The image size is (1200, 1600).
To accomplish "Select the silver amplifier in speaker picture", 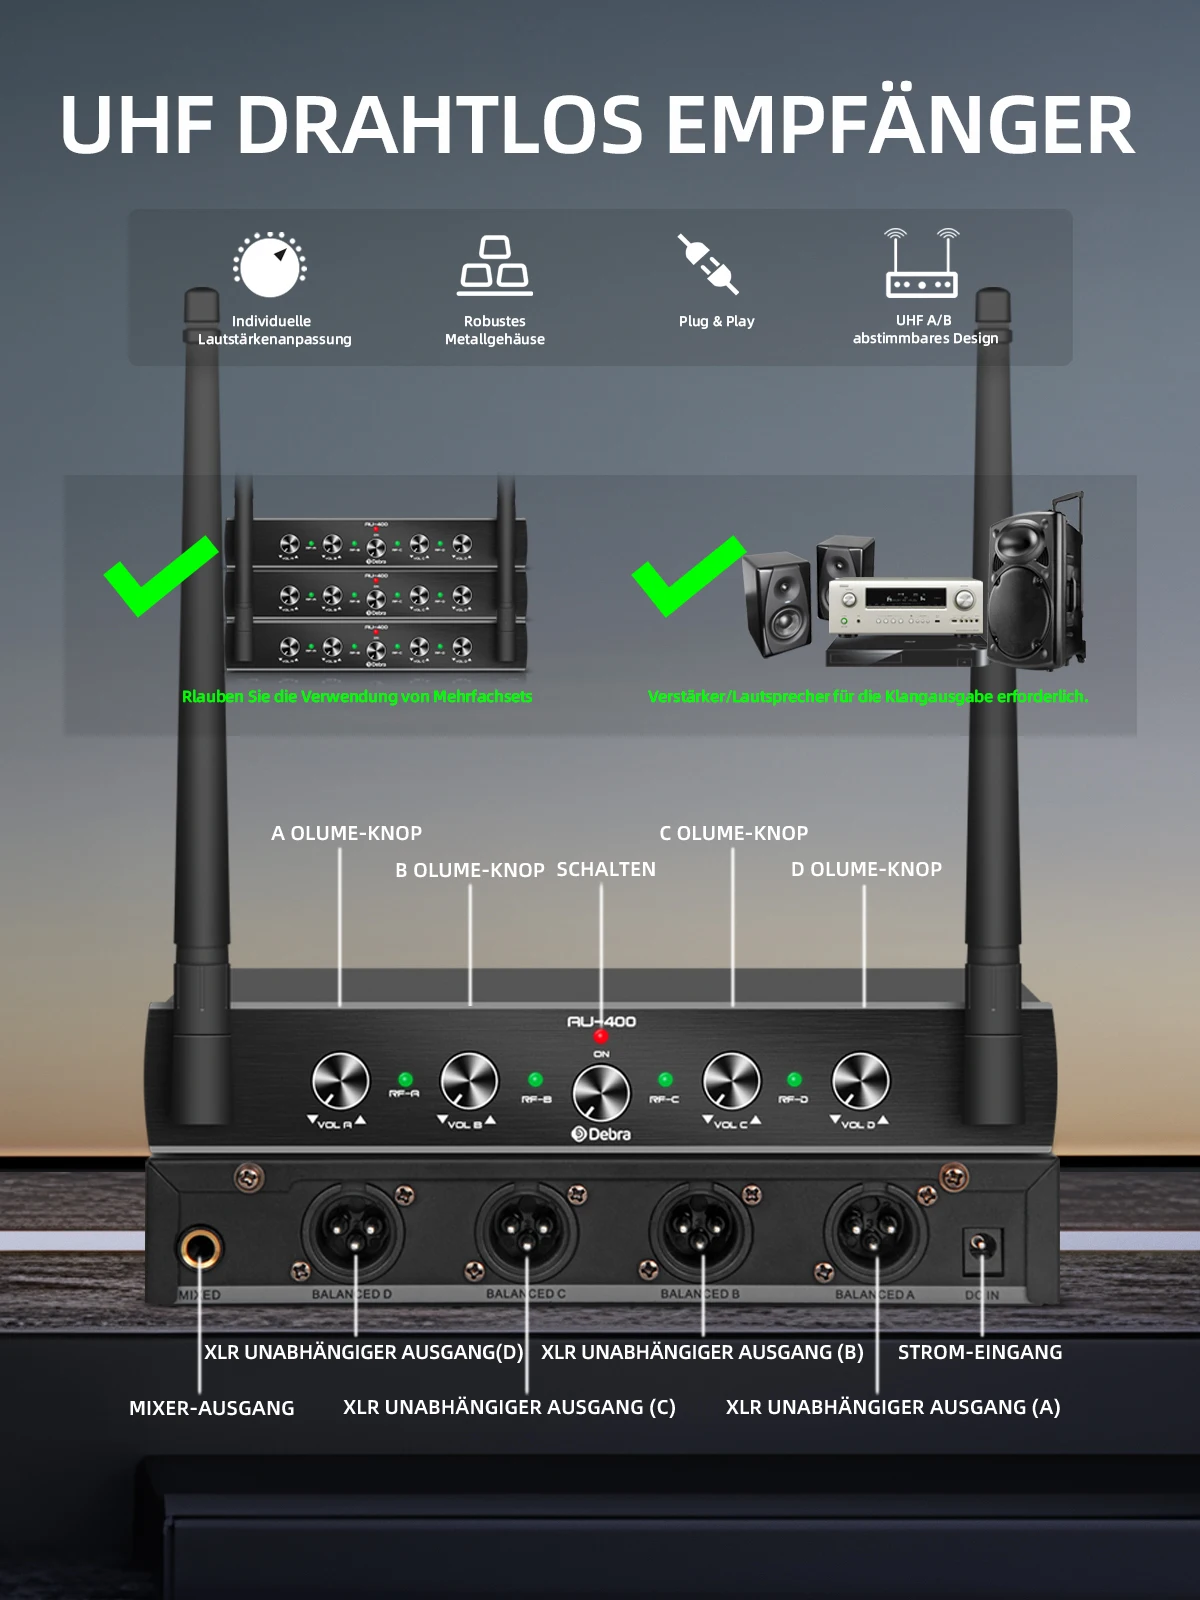I will point(905,605).
